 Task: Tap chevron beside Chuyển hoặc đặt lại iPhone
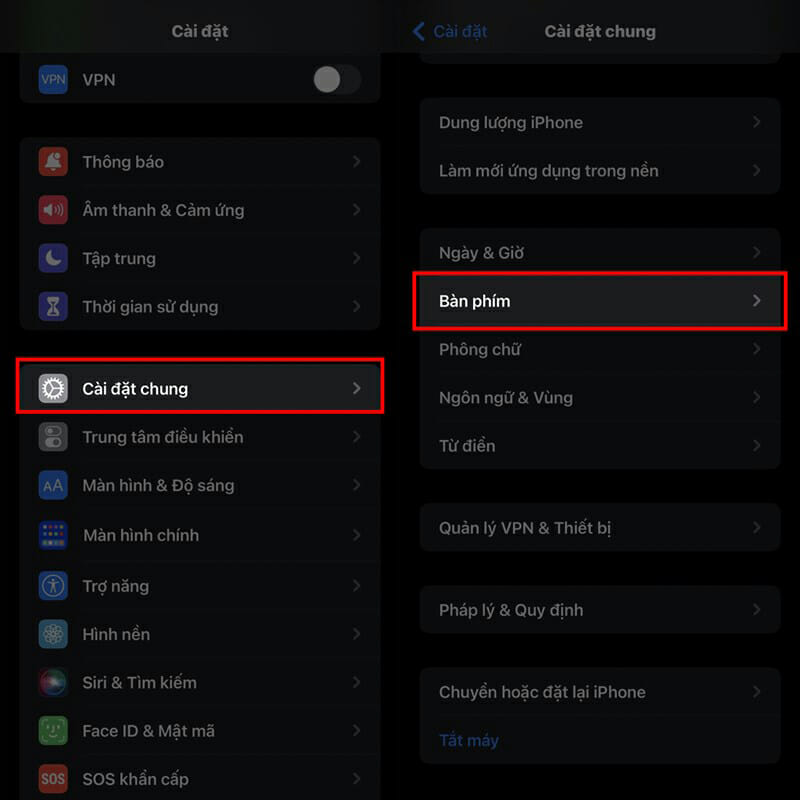757,692
